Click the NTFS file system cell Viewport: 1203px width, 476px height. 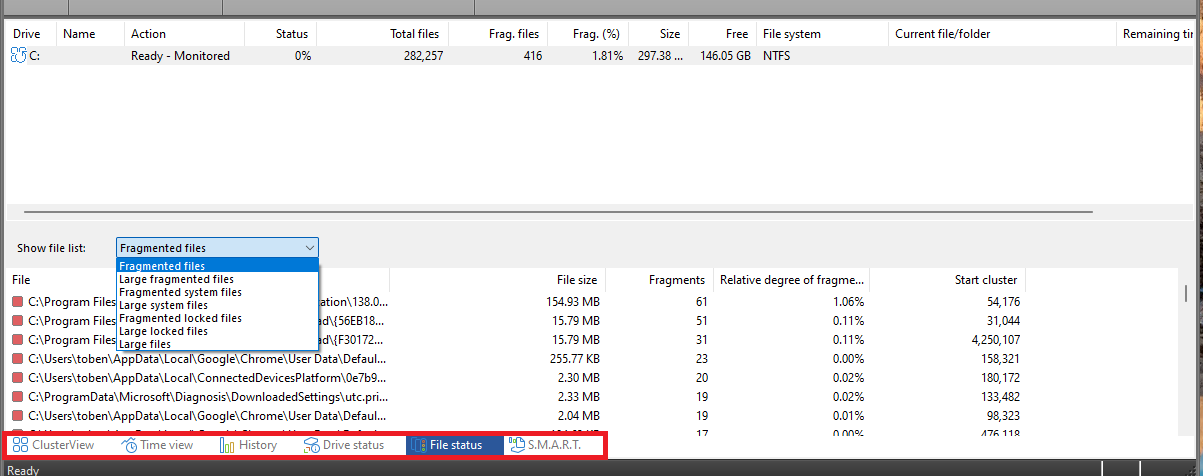(x=779, y=56)
